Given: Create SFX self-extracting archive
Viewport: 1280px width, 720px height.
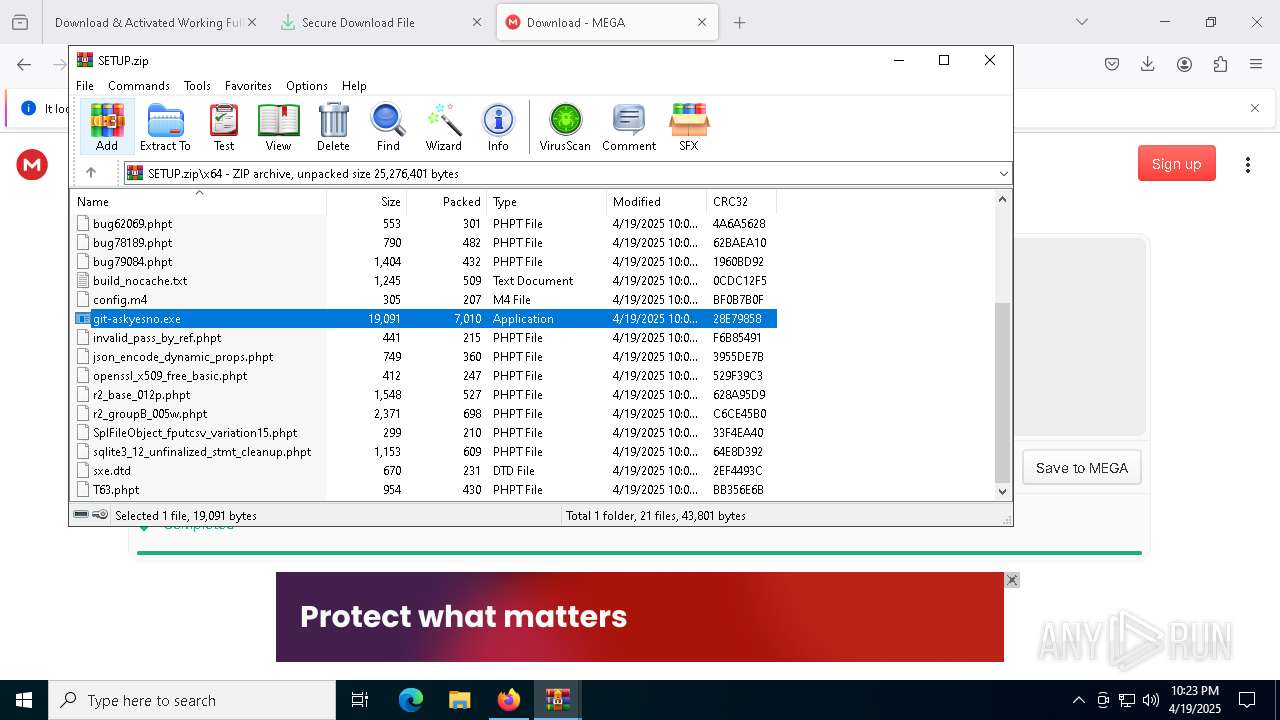Looking at the screenshot, I should 689,127.
